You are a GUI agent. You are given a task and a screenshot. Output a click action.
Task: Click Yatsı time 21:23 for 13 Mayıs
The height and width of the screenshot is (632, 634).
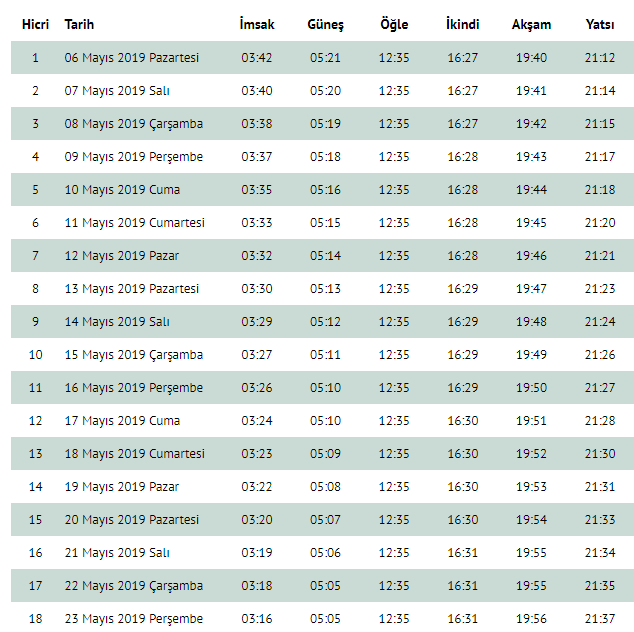pyautogui.click(x=600, y=289)
